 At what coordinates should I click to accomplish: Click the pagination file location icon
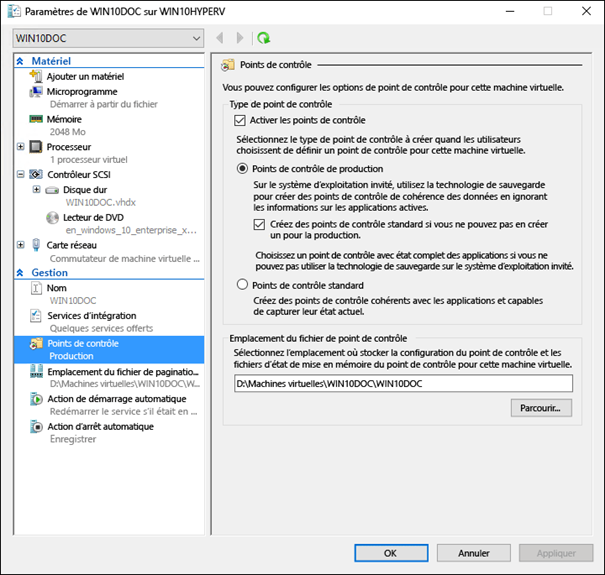coord(36,371)
